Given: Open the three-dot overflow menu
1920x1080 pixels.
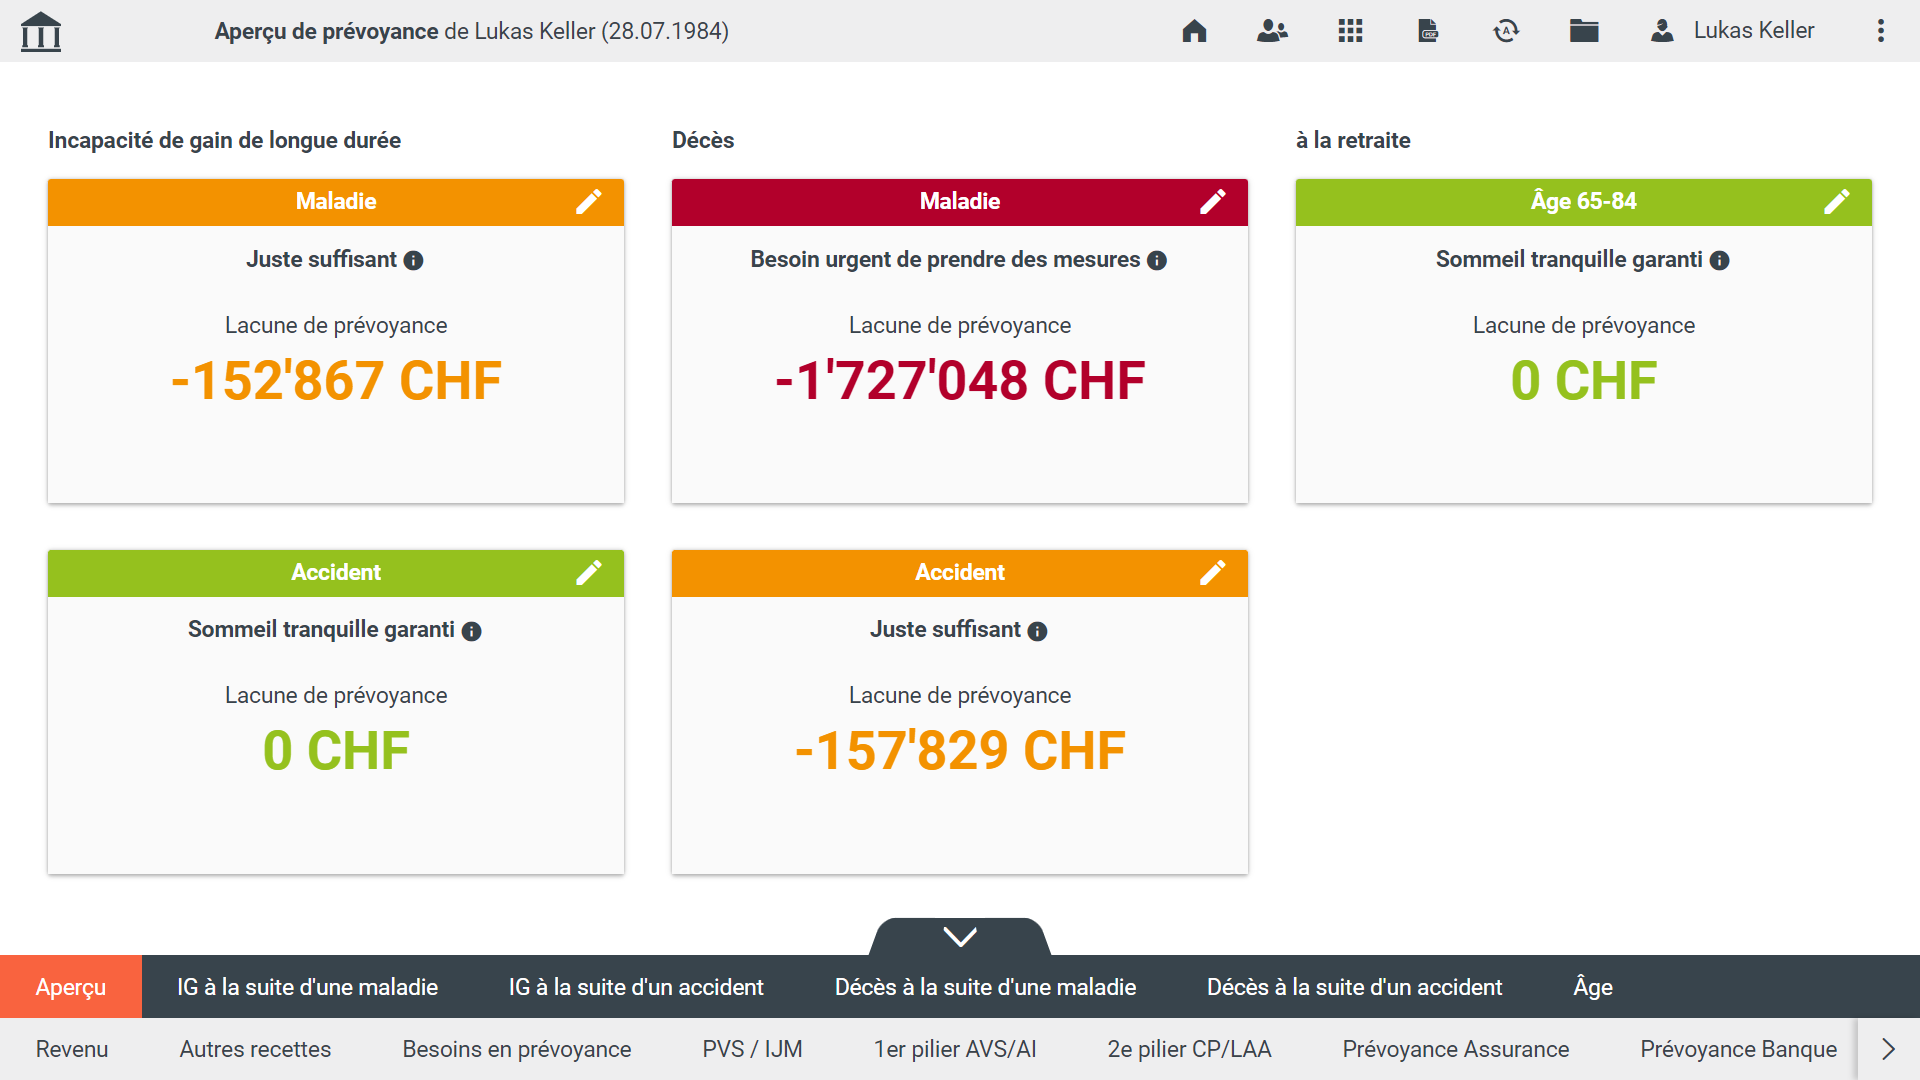Looking at the screenshot, I should (x=1880, y=31).
